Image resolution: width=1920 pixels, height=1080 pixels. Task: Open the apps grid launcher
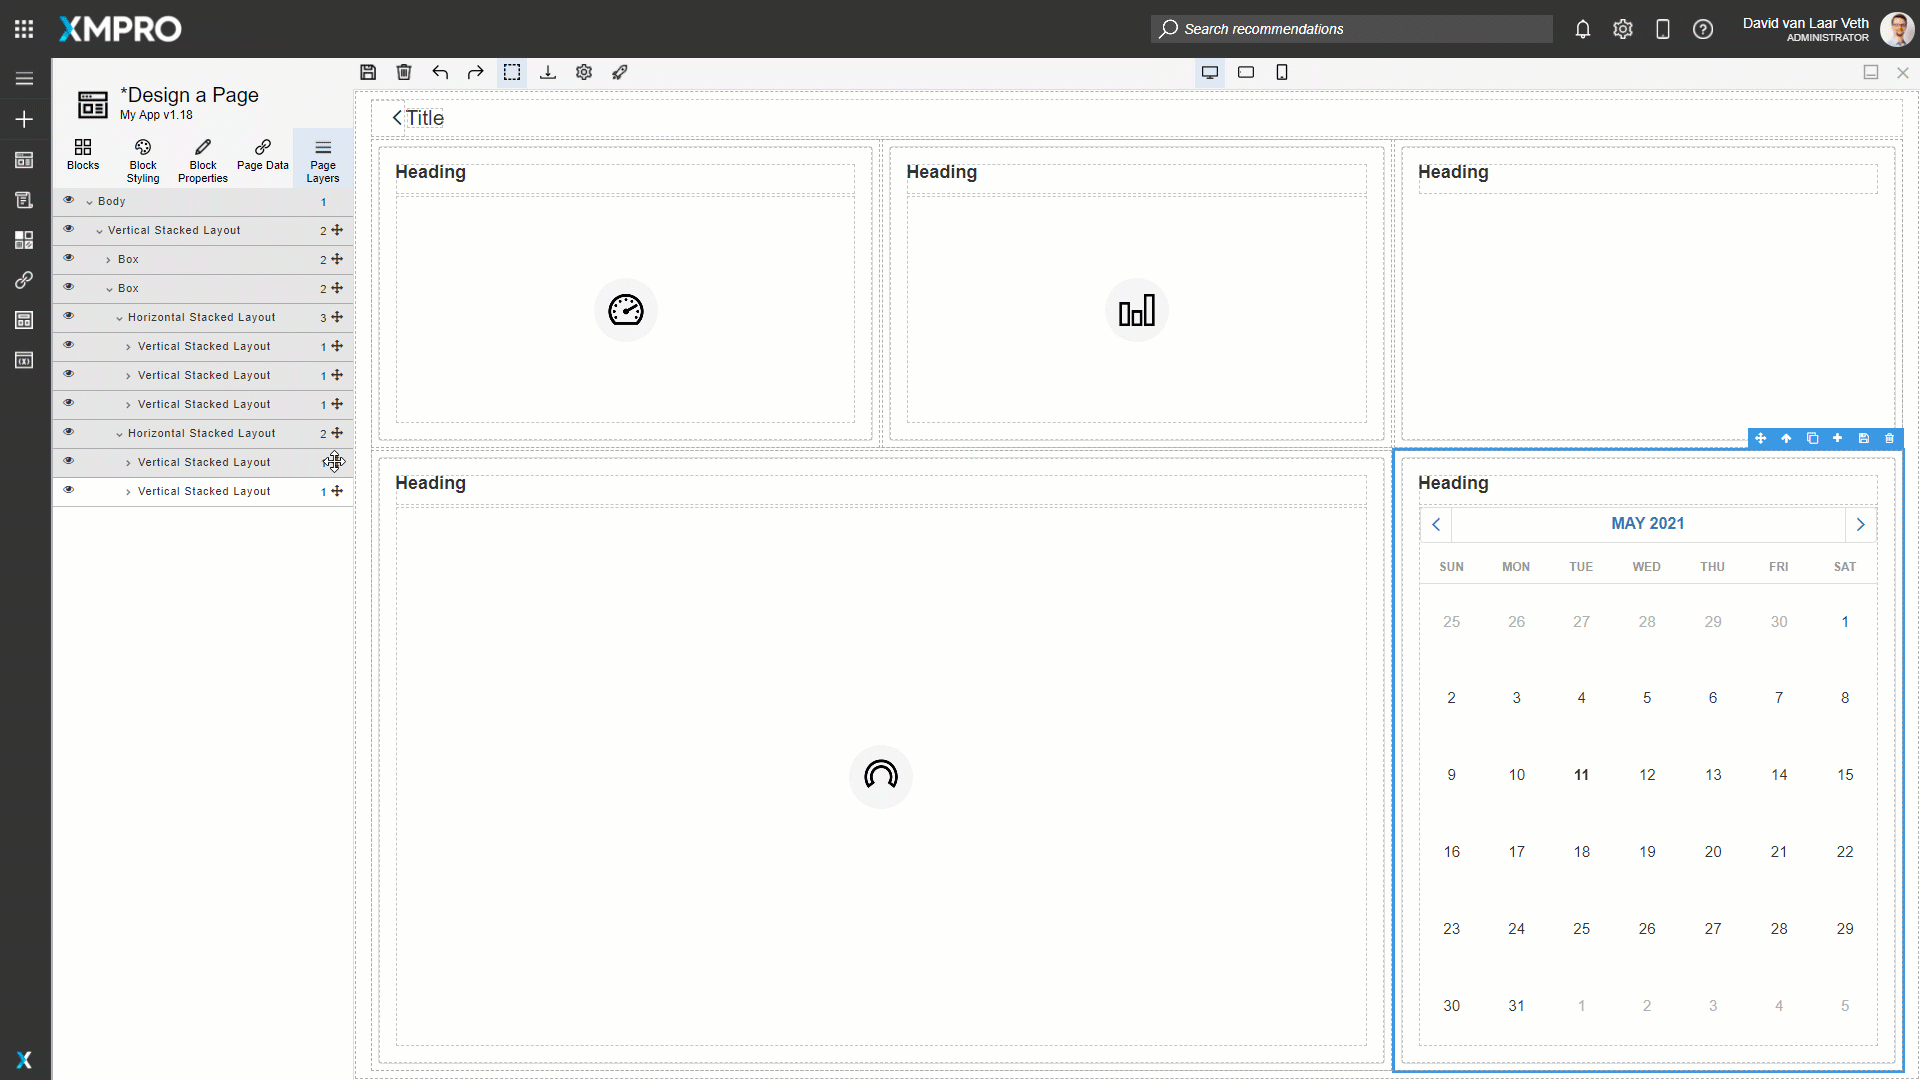pos(24,29)
